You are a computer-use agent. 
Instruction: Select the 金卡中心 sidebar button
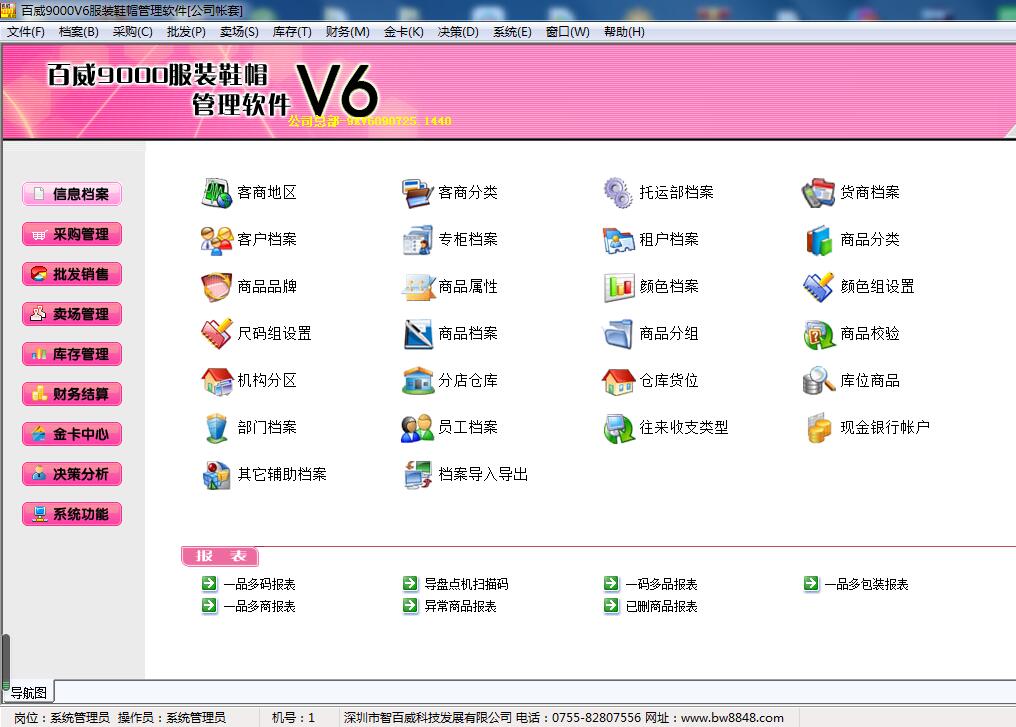[72, 434]
